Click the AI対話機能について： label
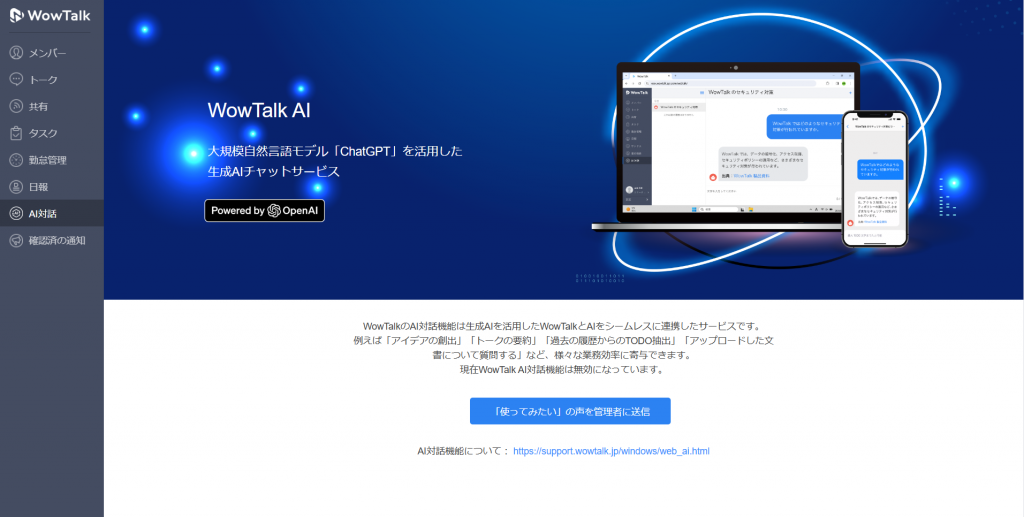Viewport: 1024px width, 517px height. point(463,451)
